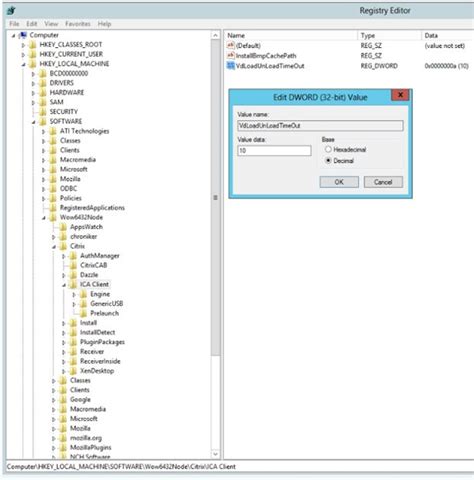Select the RegisteredApplications key
The height and width of the screenshot is (480, 474).
pyautogui.click(x=92, y=208)
